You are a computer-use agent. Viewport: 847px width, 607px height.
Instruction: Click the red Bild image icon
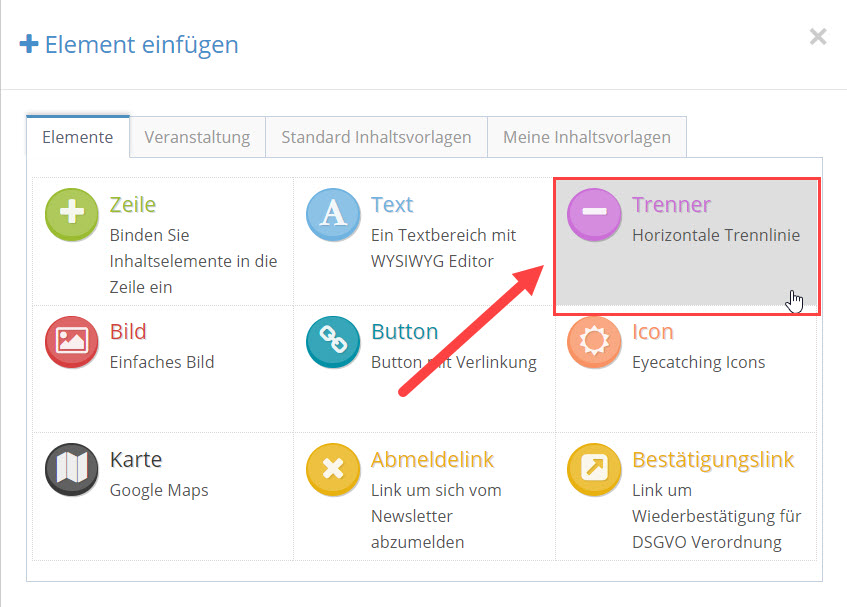[x=72, y=341]
